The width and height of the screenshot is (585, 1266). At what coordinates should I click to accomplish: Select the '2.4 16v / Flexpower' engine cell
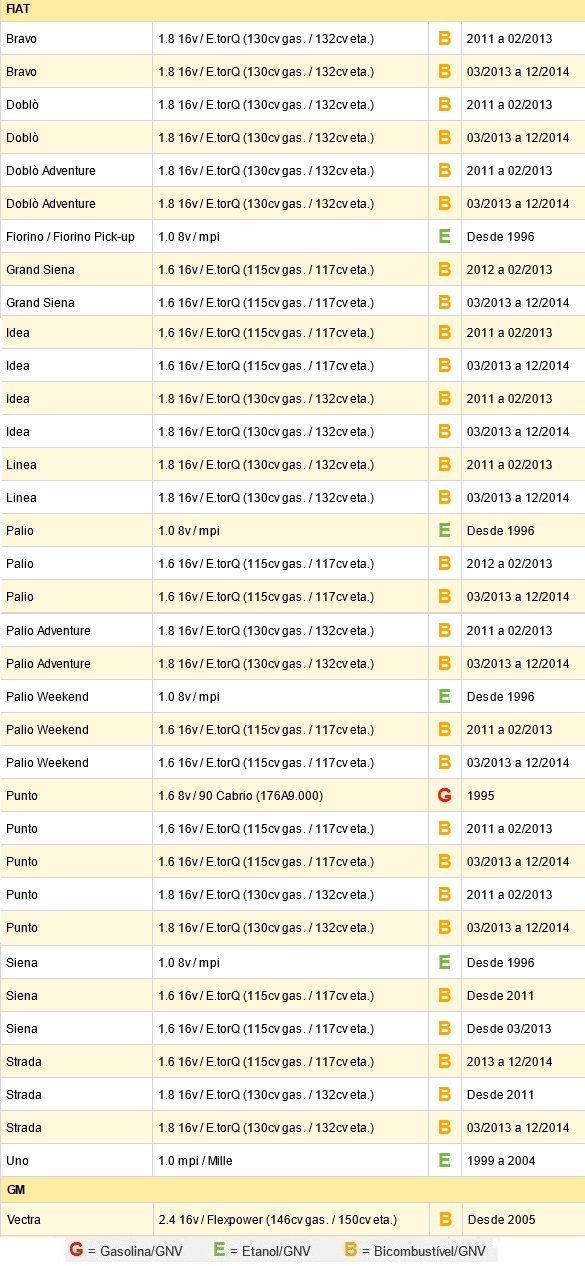click(x=290, y=1220)
